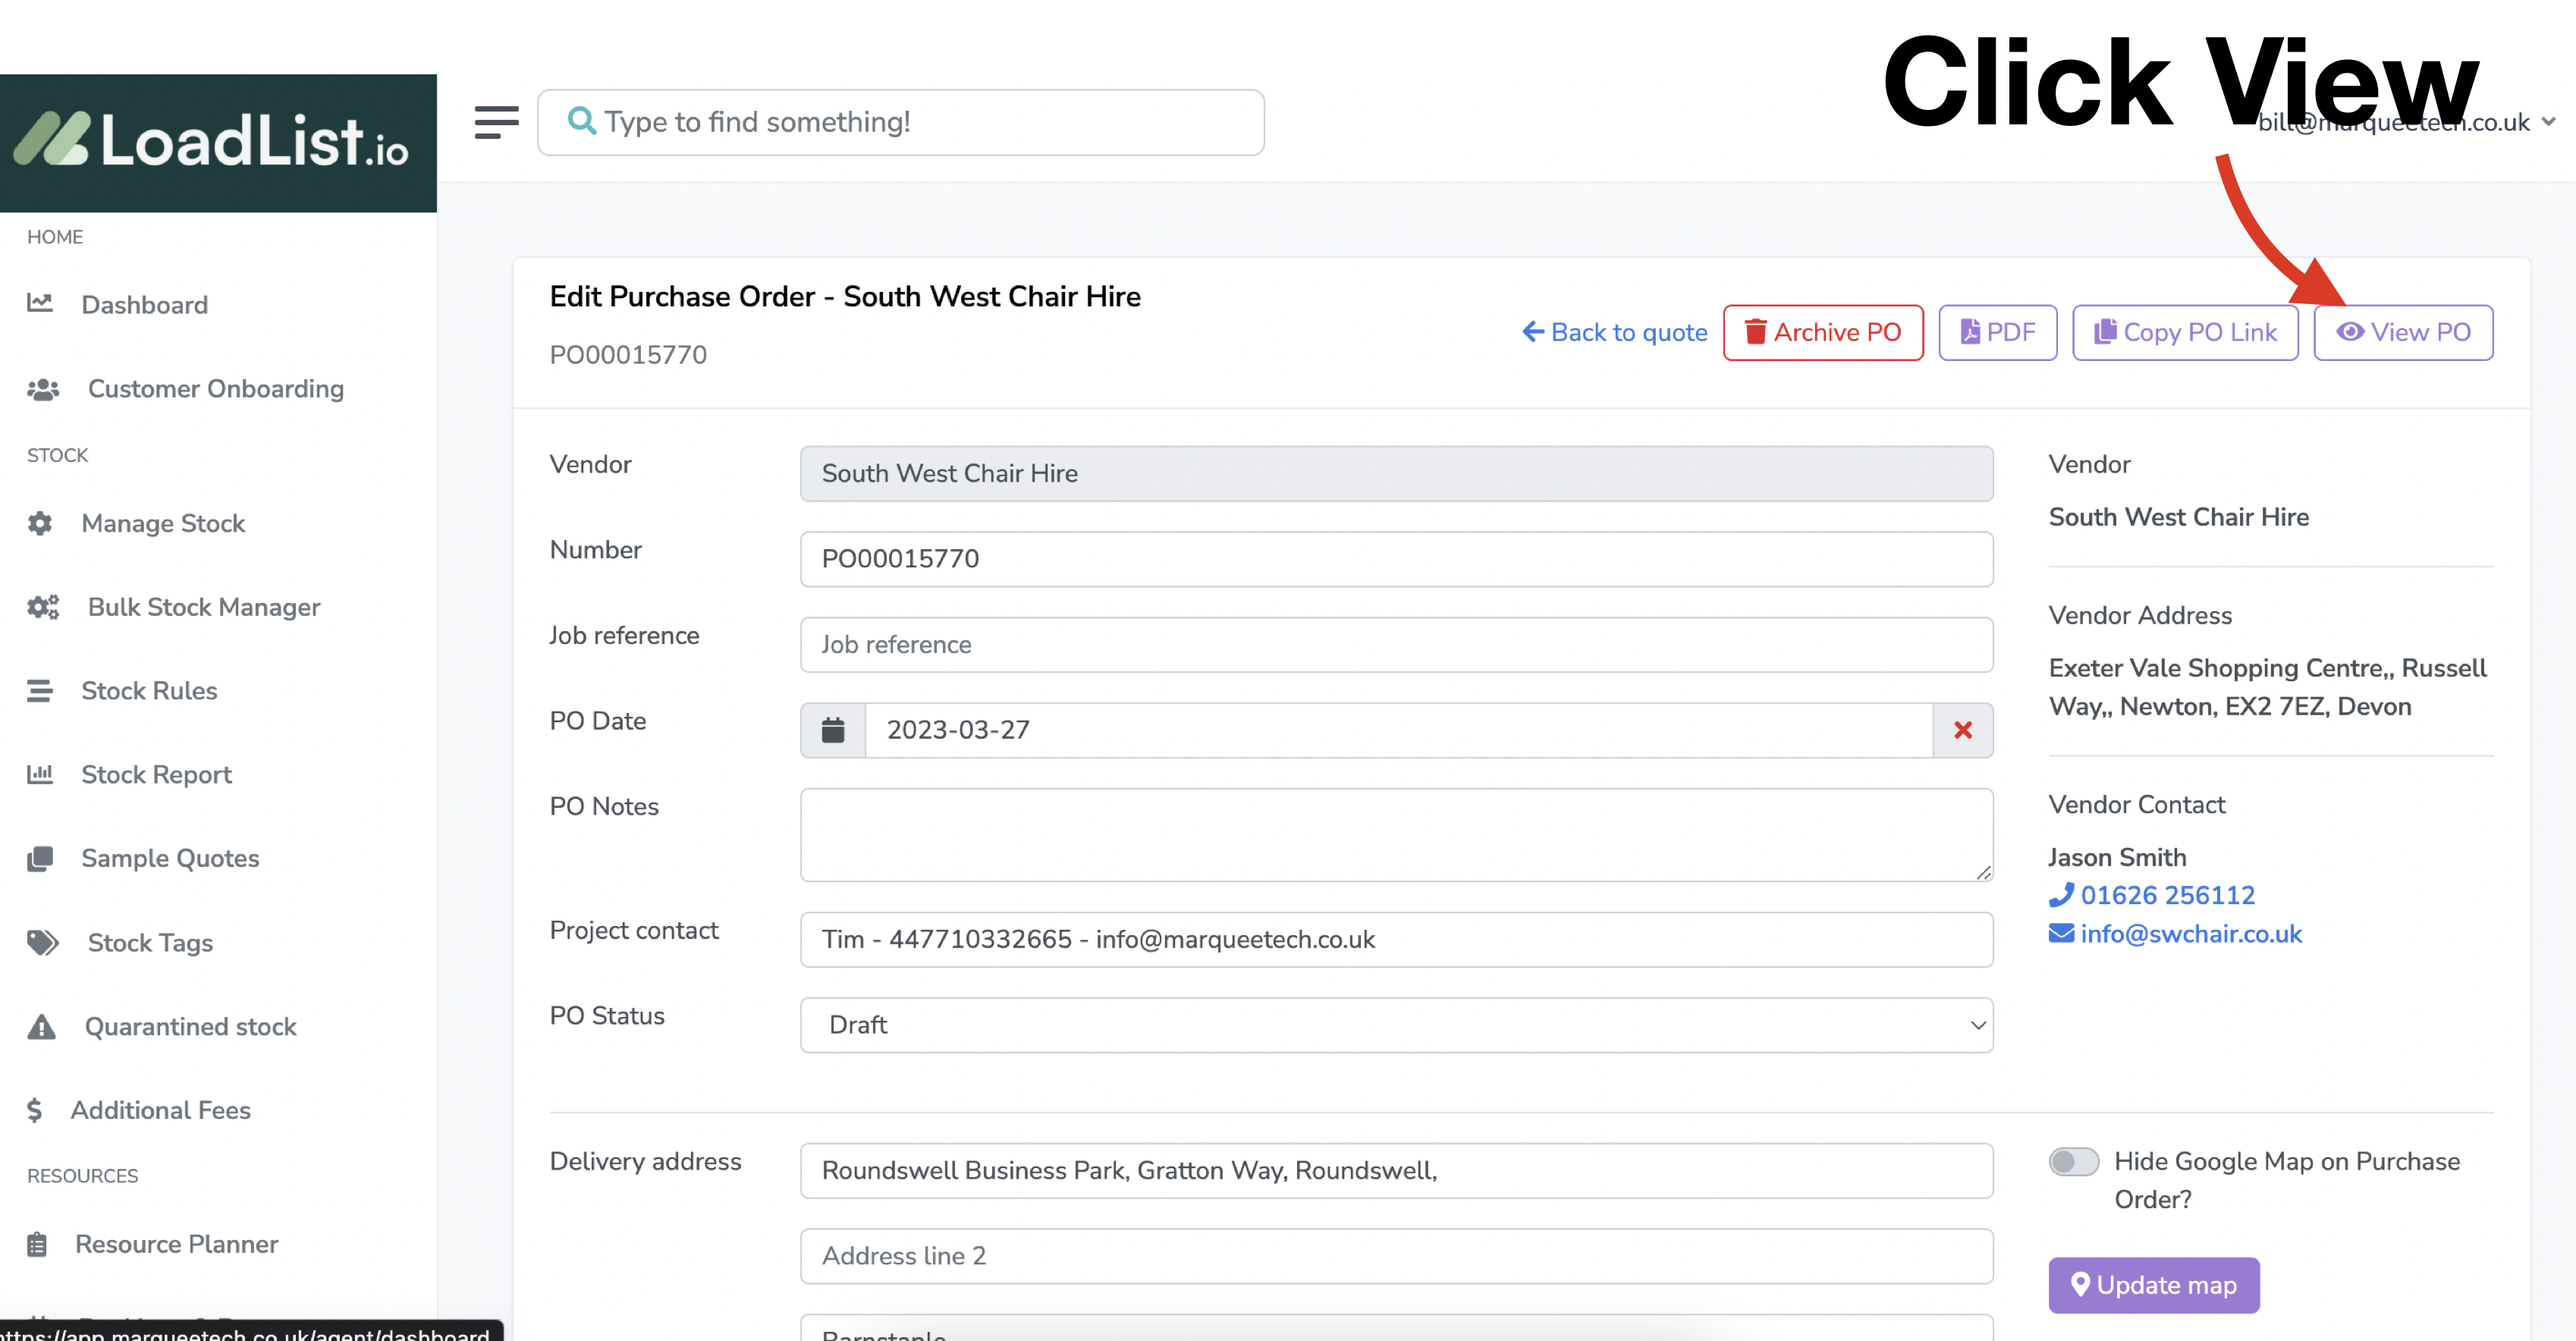
Task: Toggle the hamburger sidebar menu icon
Action: pyautogui.click(x=496, y=122)
